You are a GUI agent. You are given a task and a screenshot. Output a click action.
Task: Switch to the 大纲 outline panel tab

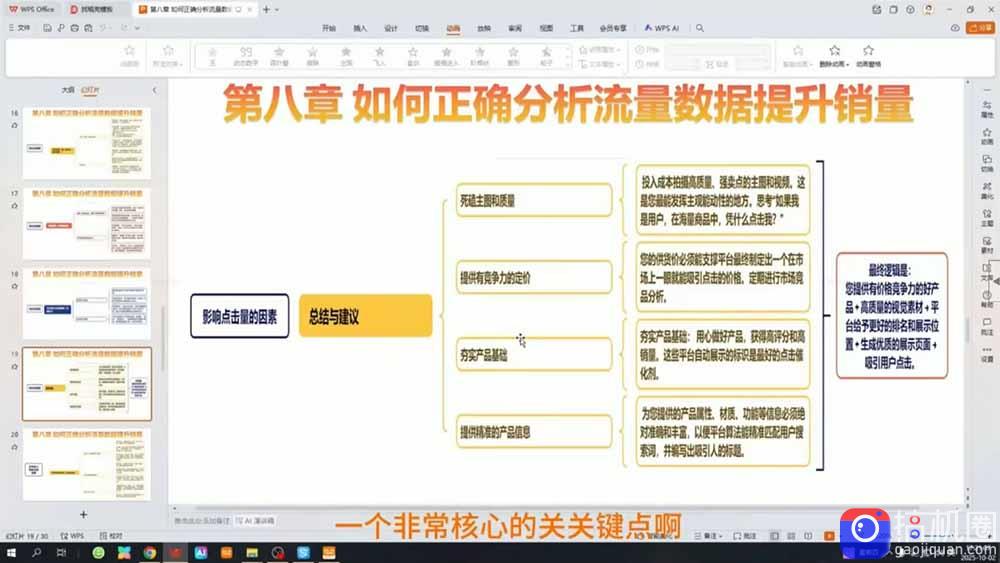68,90
